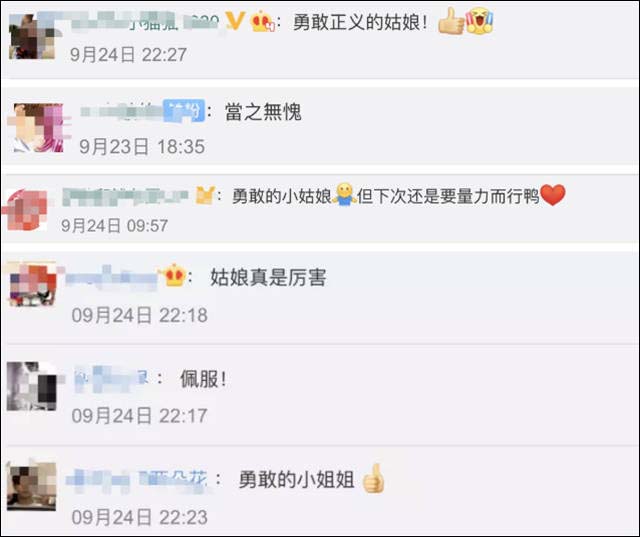Screen dimensions: 640x537
Task: Open avatar of the 當之無愧 commenter
Action: click(39, 128)
